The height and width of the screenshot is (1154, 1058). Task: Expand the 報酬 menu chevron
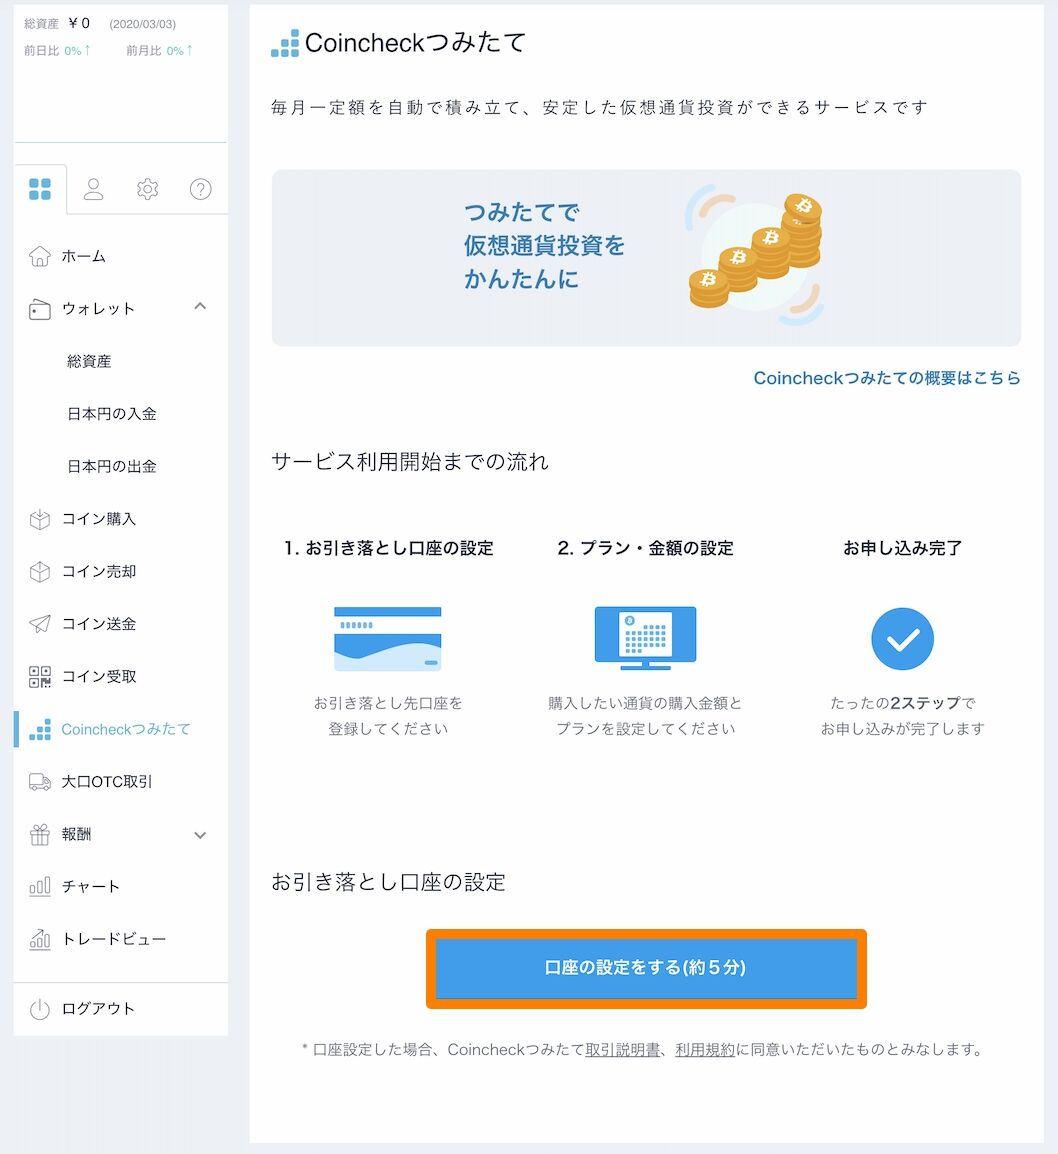(x=200, y=835)
